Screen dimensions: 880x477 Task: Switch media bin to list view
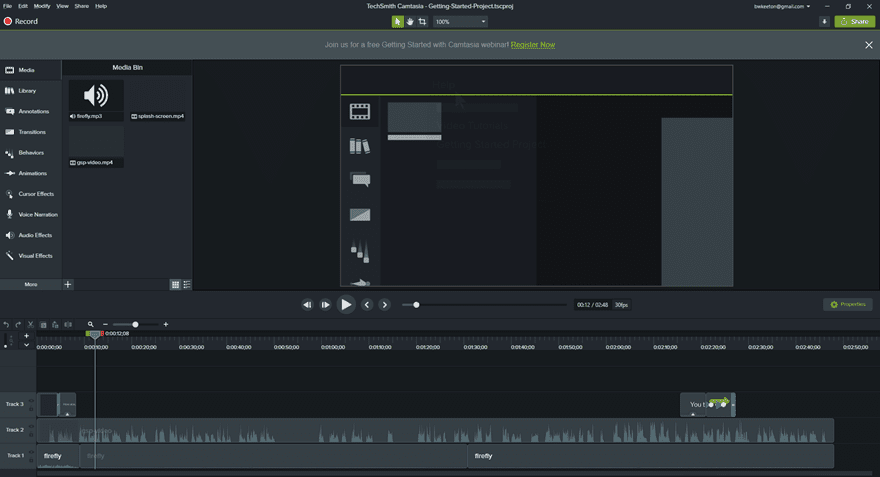tap(187, 284)
